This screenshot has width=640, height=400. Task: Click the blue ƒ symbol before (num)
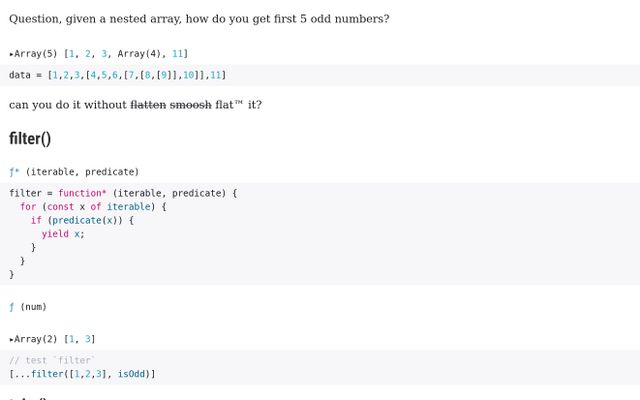[x=11, y=307]
